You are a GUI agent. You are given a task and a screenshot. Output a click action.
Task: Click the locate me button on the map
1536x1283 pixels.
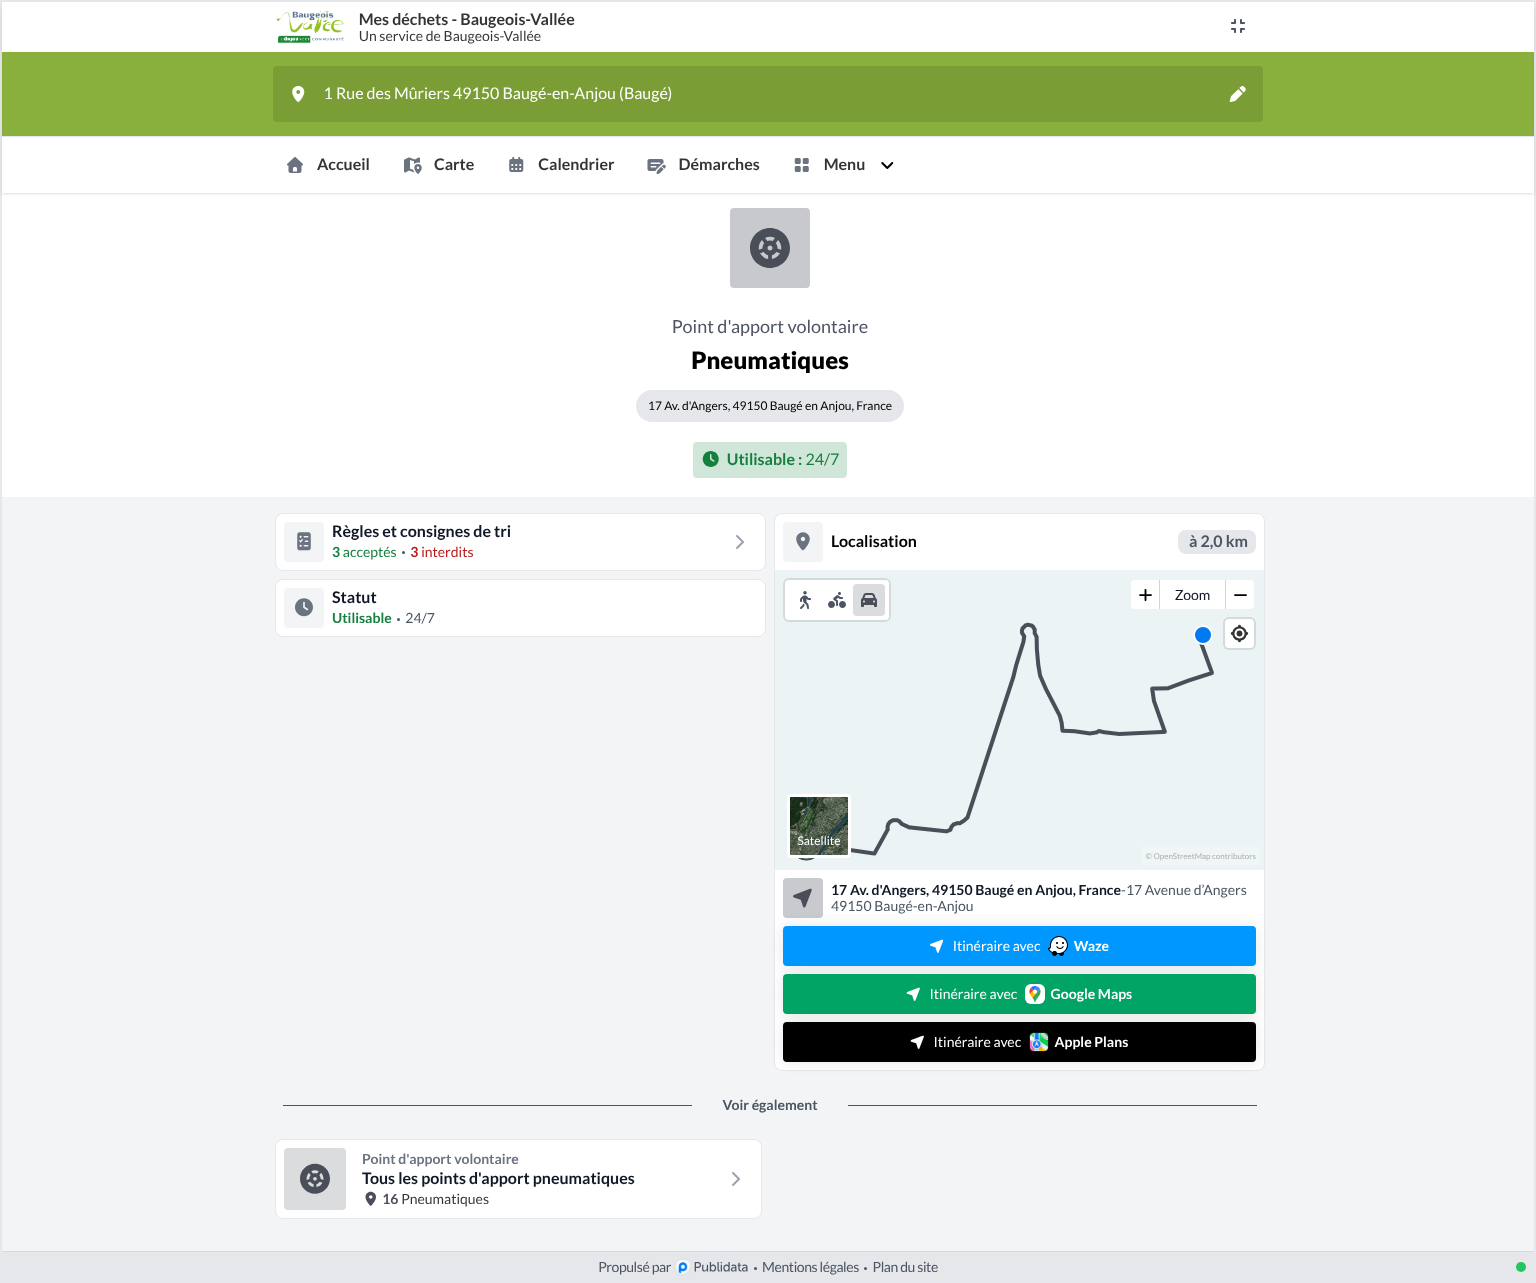[1240, 634]
